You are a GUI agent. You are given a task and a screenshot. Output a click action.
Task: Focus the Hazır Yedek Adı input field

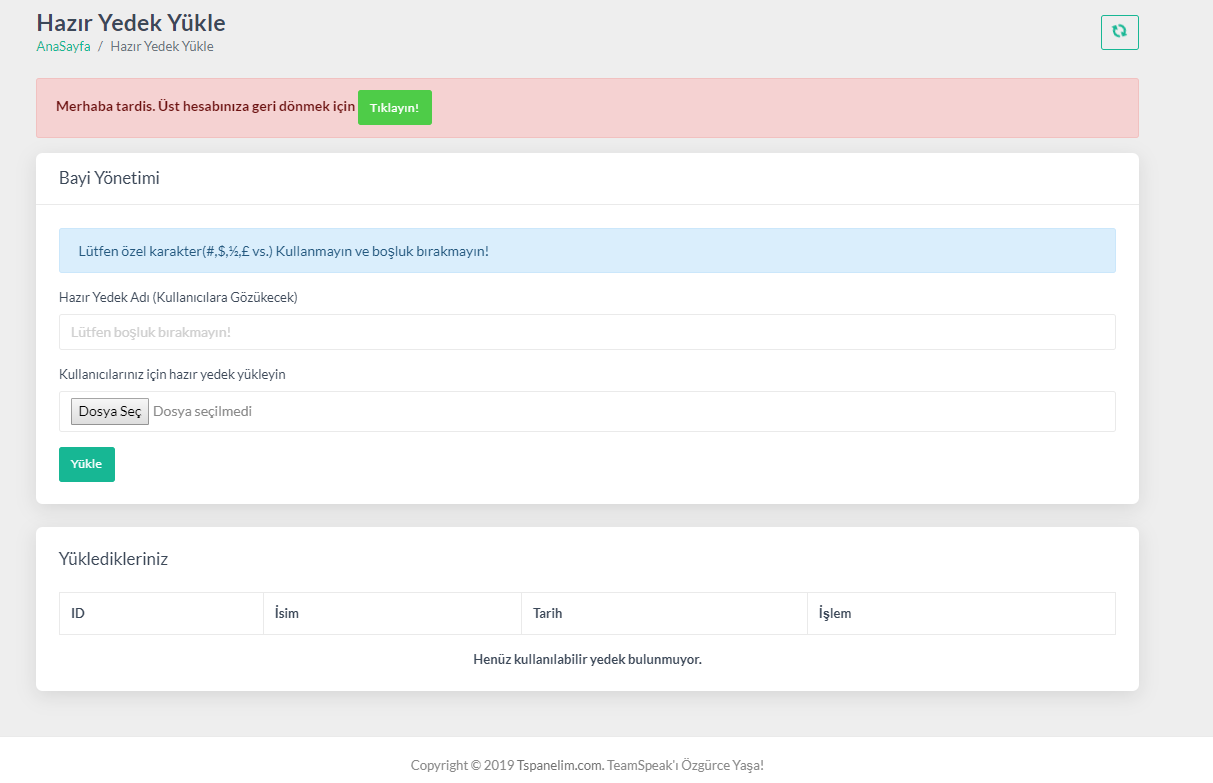click(x=587, y=332)
